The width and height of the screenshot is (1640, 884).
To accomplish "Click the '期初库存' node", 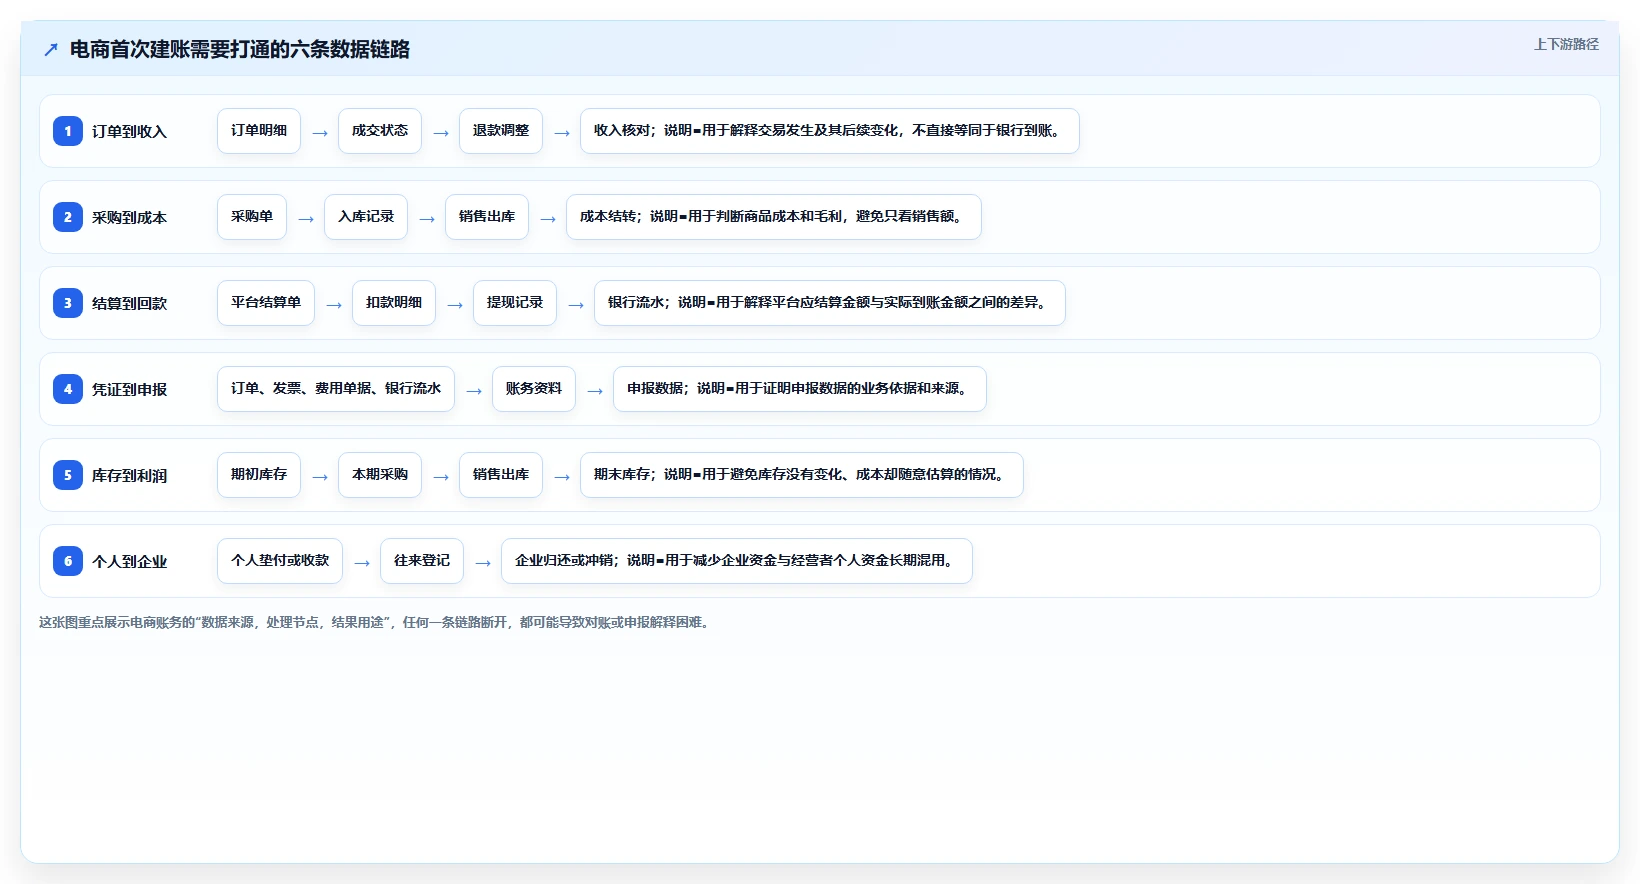I will (259, 475).
